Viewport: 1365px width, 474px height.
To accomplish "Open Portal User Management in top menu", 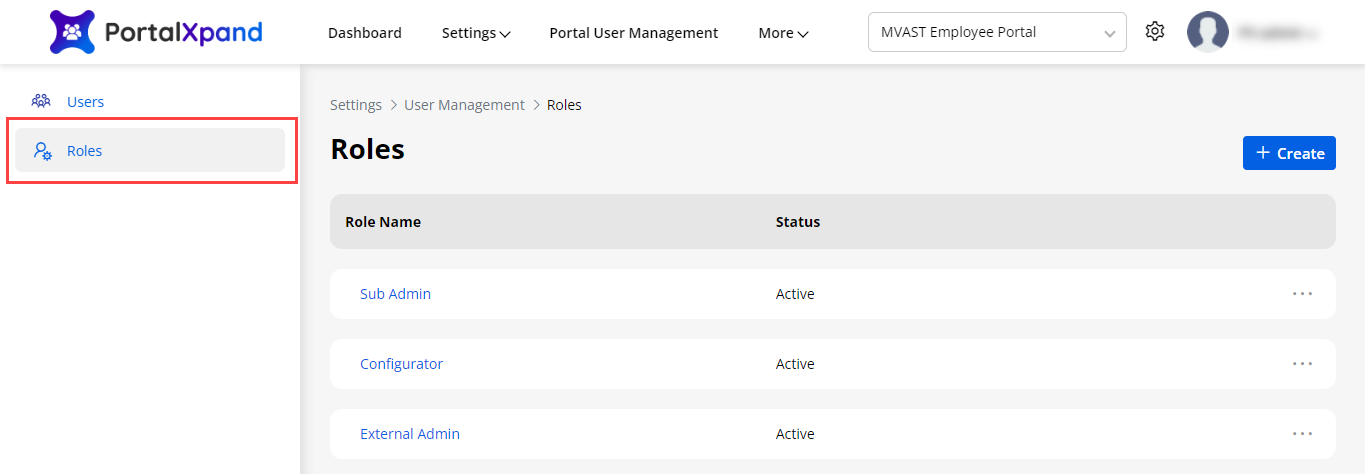I will pos(633,33).
